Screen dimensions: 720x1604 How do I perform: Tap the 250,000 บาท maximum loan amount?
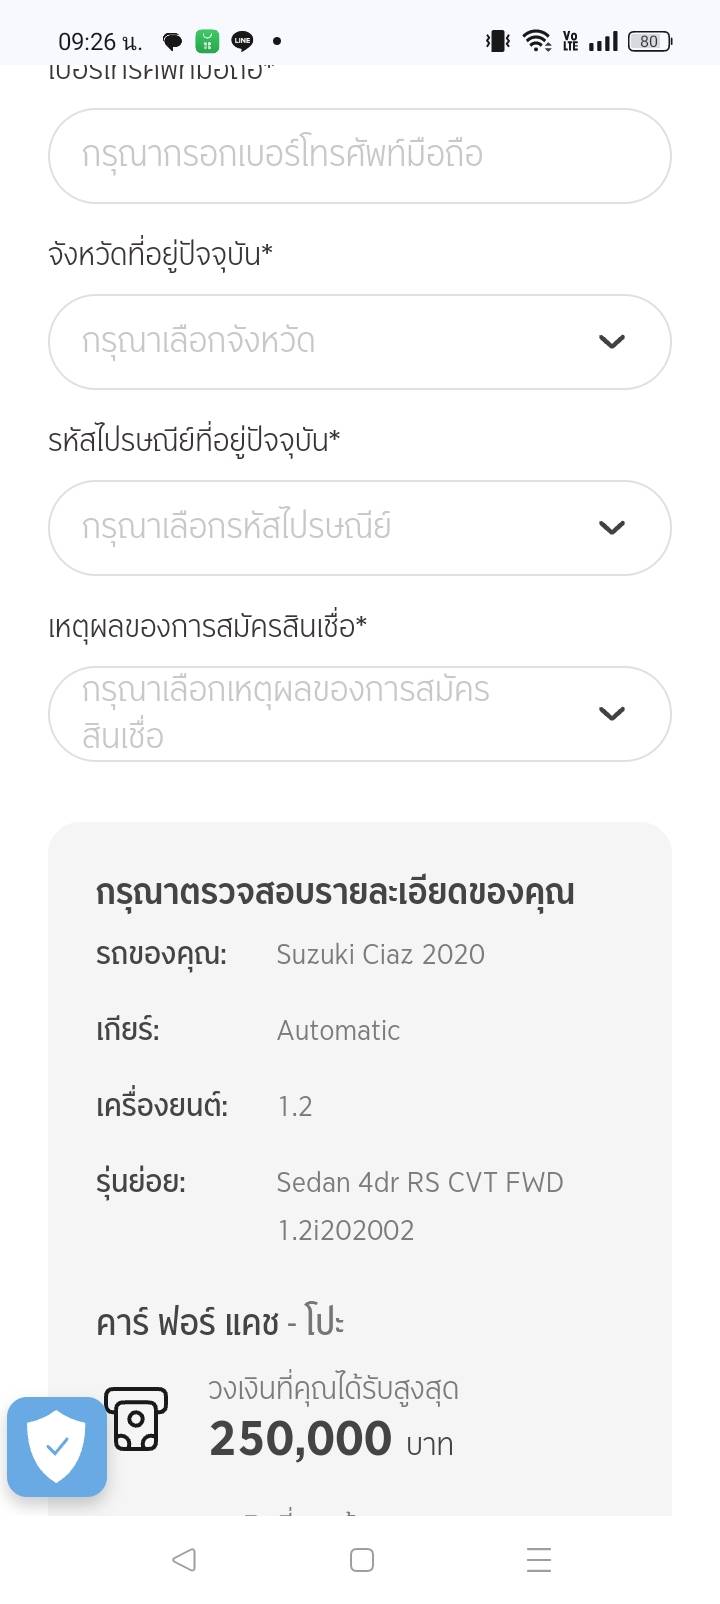pos(331,1440)
